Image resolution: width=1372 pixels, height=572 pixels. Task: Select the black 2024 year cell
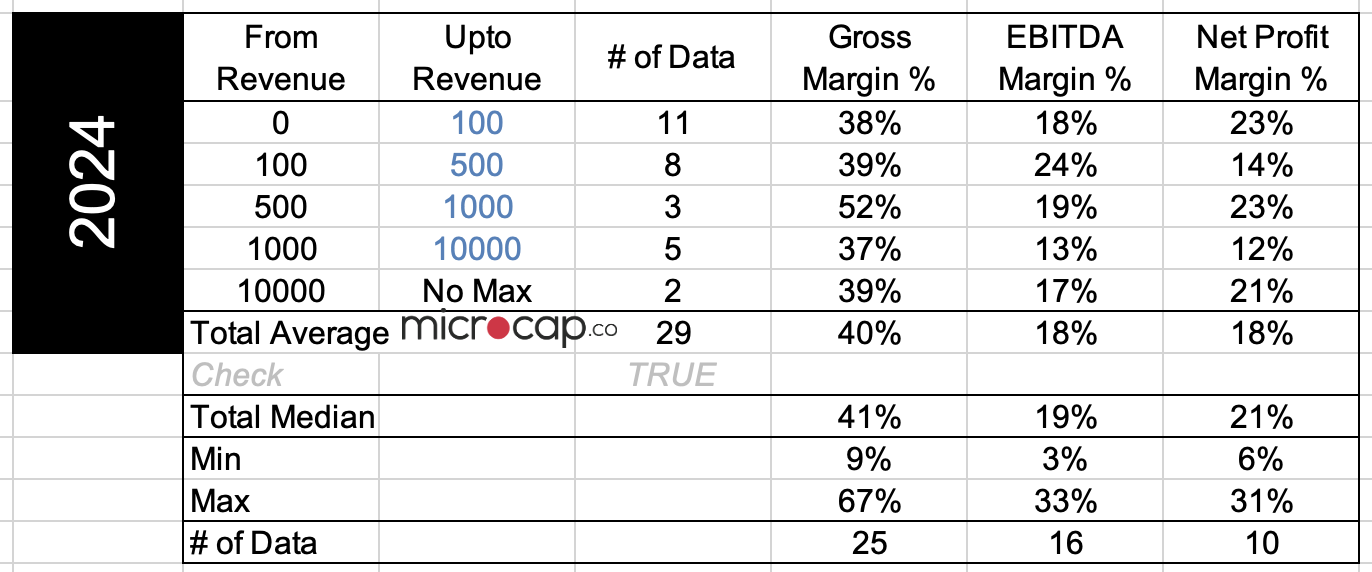pos(97,183)
